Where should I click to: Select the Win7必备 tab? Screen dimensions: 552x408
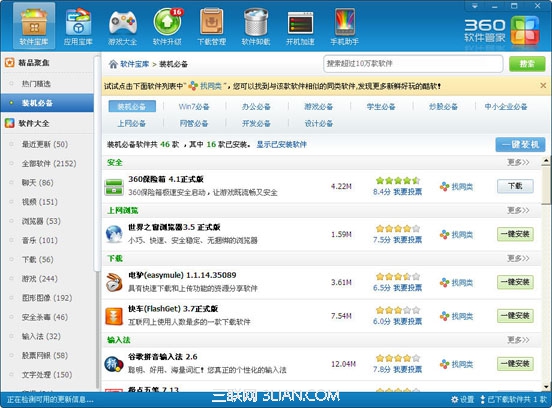pos(194,106)
